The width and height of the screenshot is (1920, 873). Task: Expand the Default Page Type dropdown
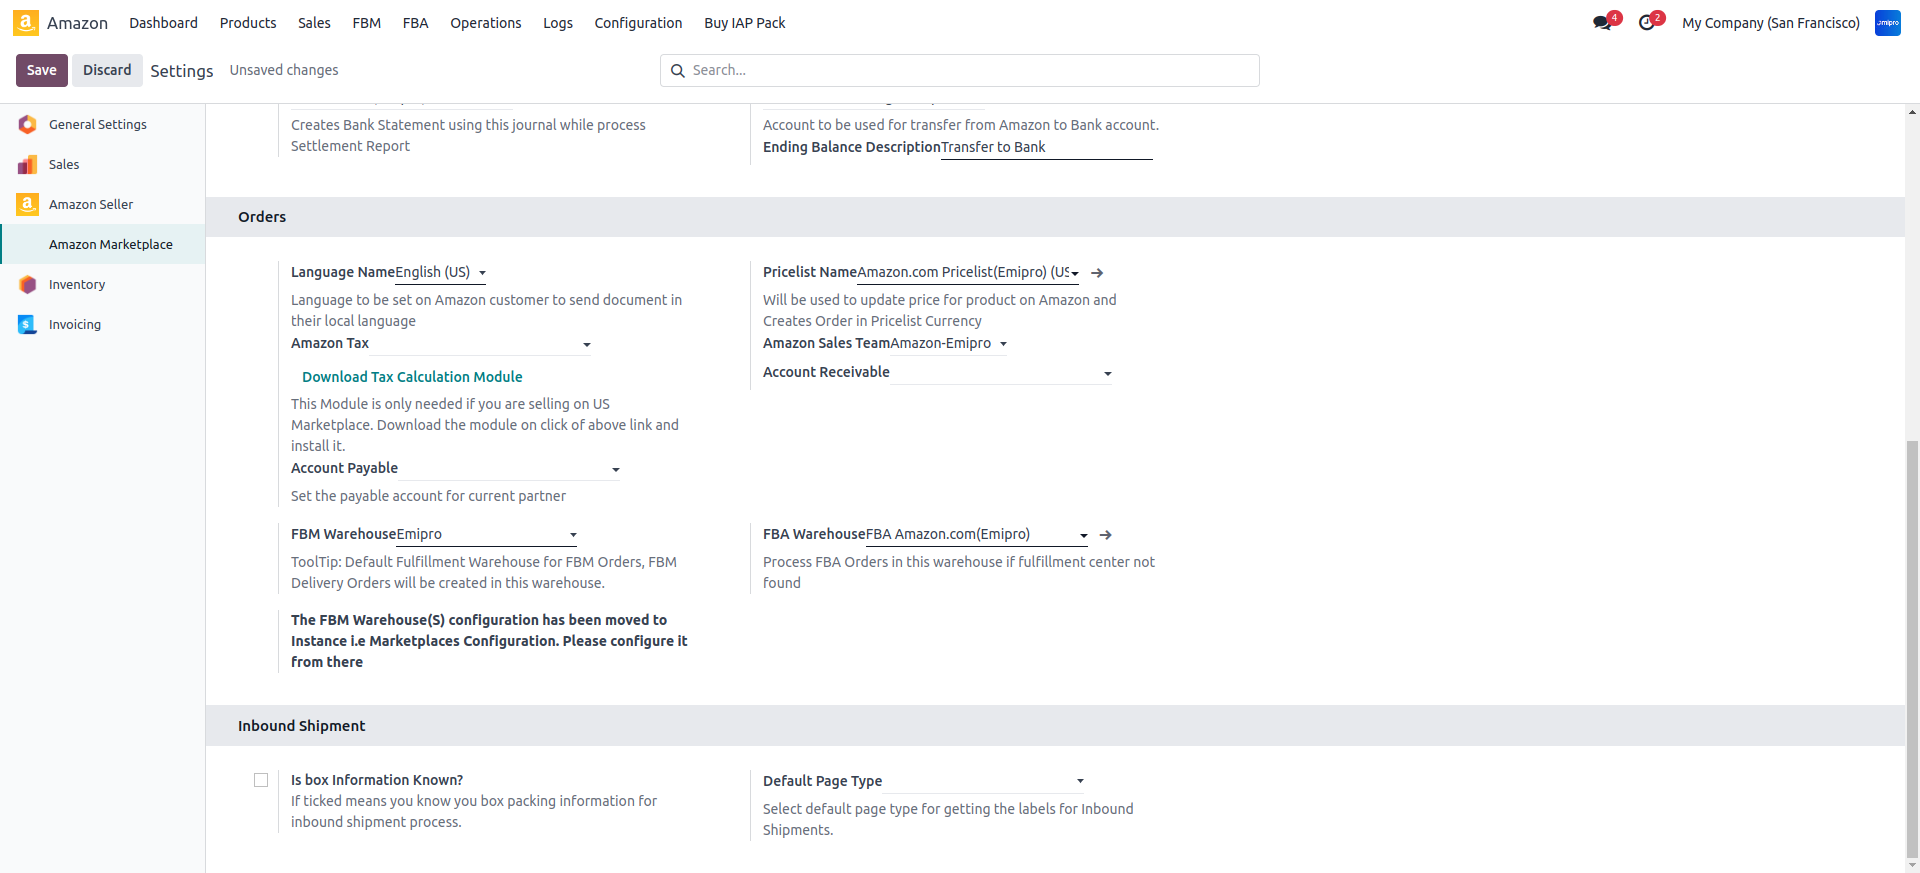tap(1080, 781)
